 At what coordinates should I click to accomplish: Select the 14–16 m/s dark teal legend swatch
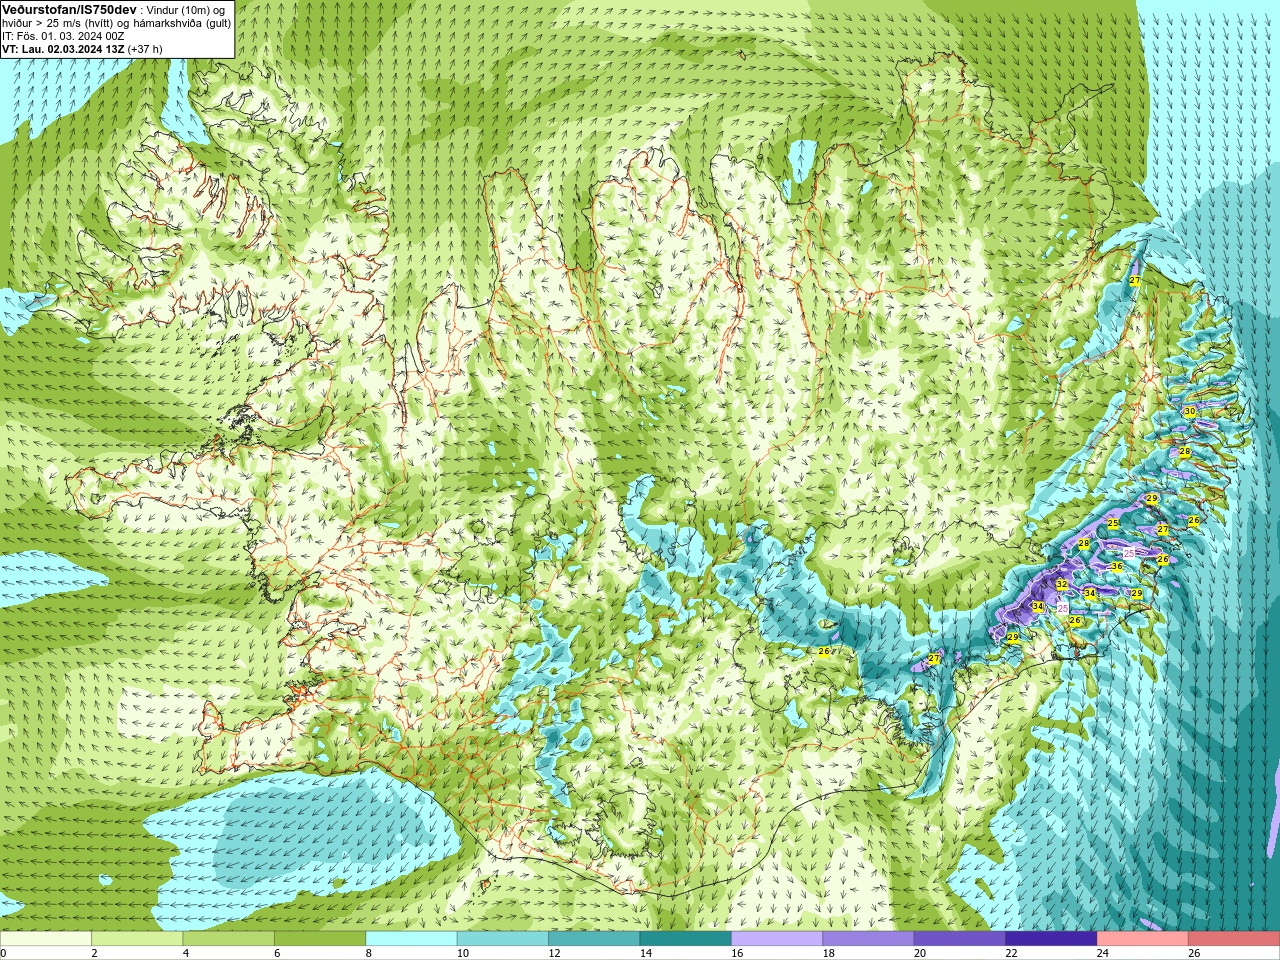pos(686,939)
